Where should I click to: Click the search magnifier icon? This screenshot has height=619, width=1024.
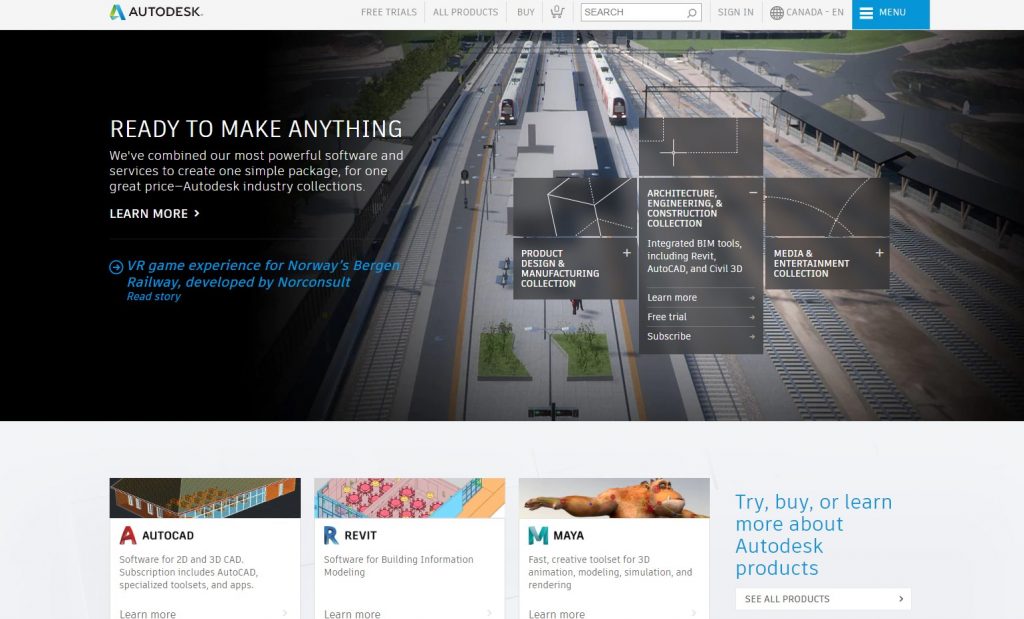pos(692,12)
